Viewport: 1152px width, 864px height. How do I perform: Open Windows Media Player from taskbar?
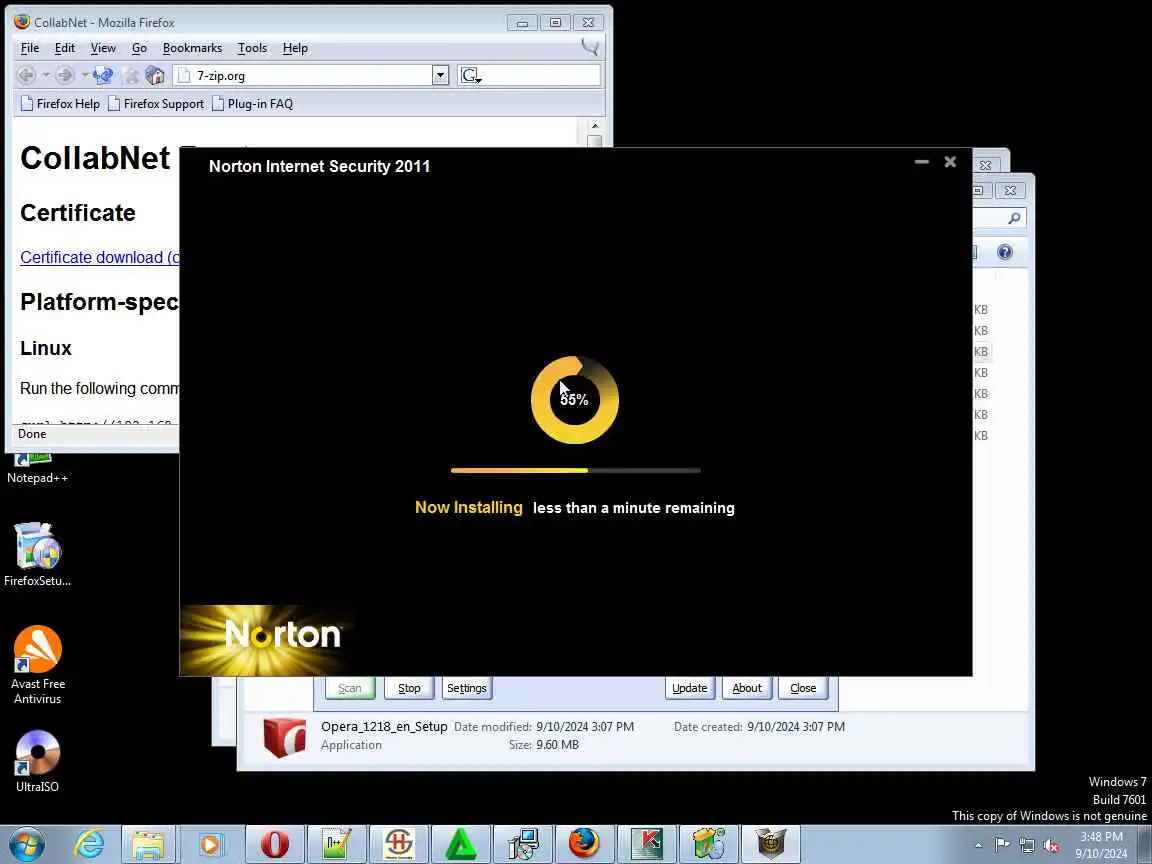(x=209, y=844)
